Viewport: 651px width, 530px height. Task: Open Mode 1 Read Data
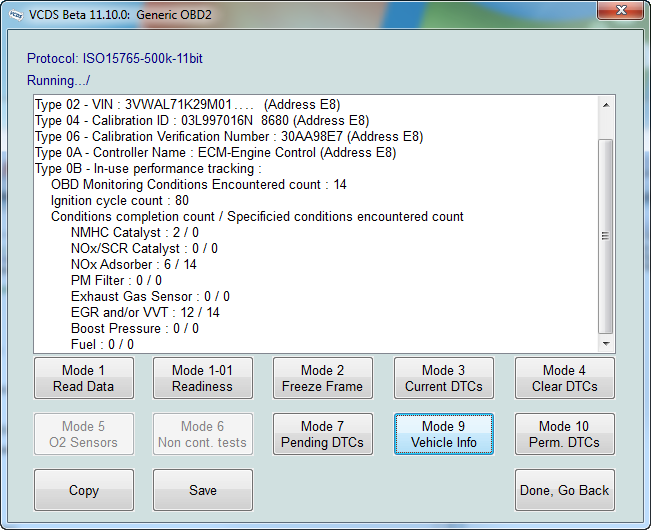point(84,378)
